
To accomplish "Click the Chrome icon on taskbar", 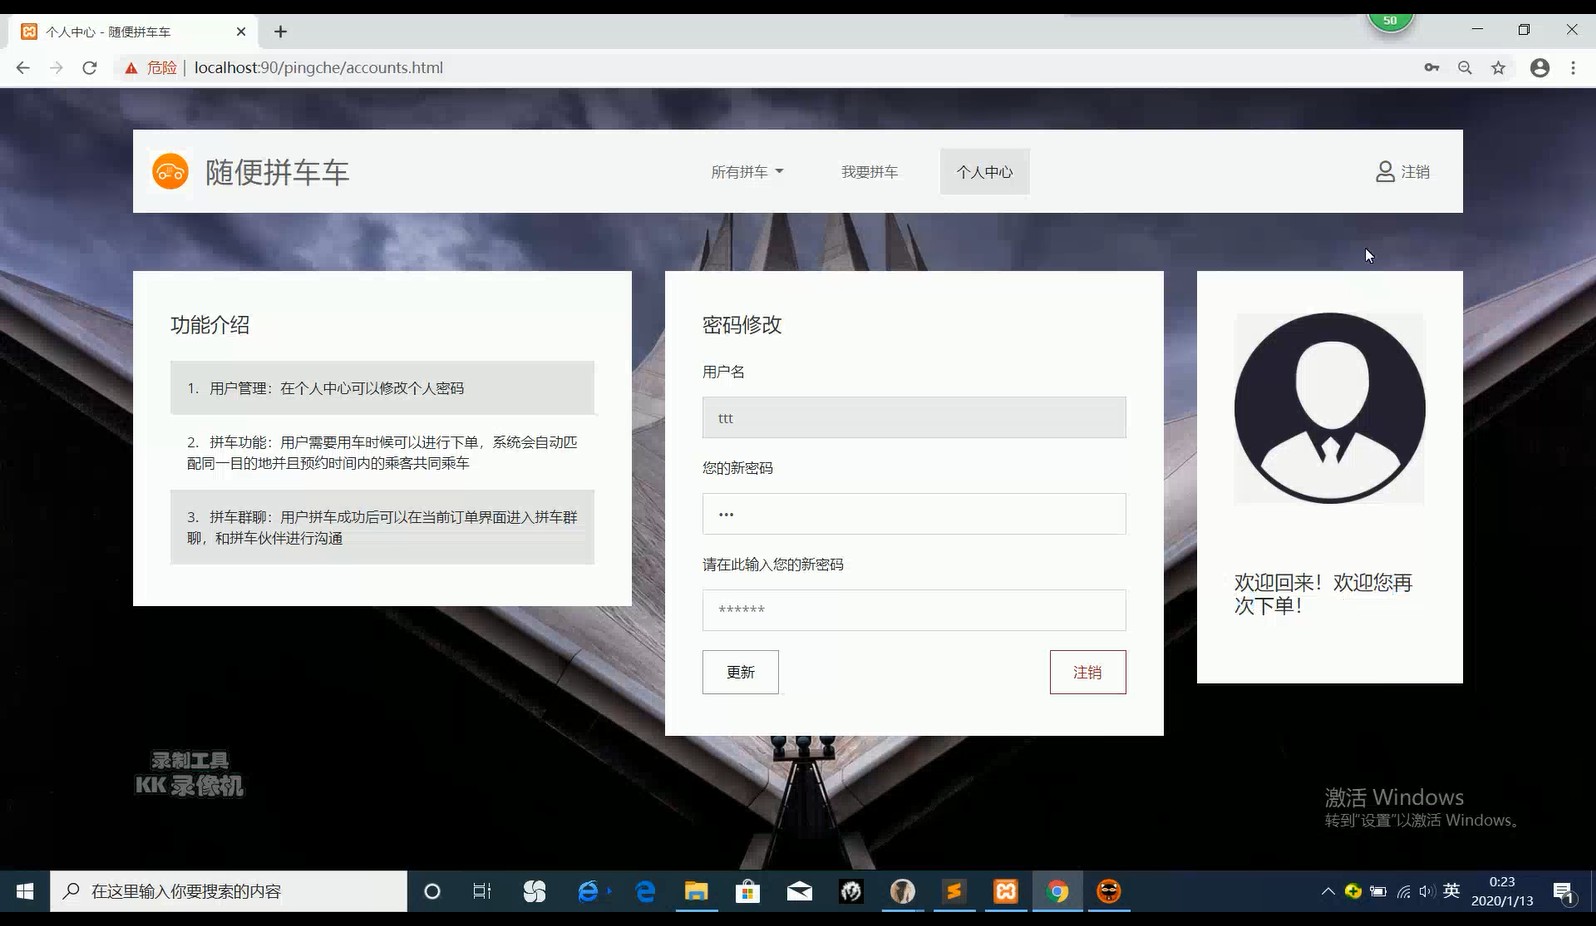I will click(1057, 891).
